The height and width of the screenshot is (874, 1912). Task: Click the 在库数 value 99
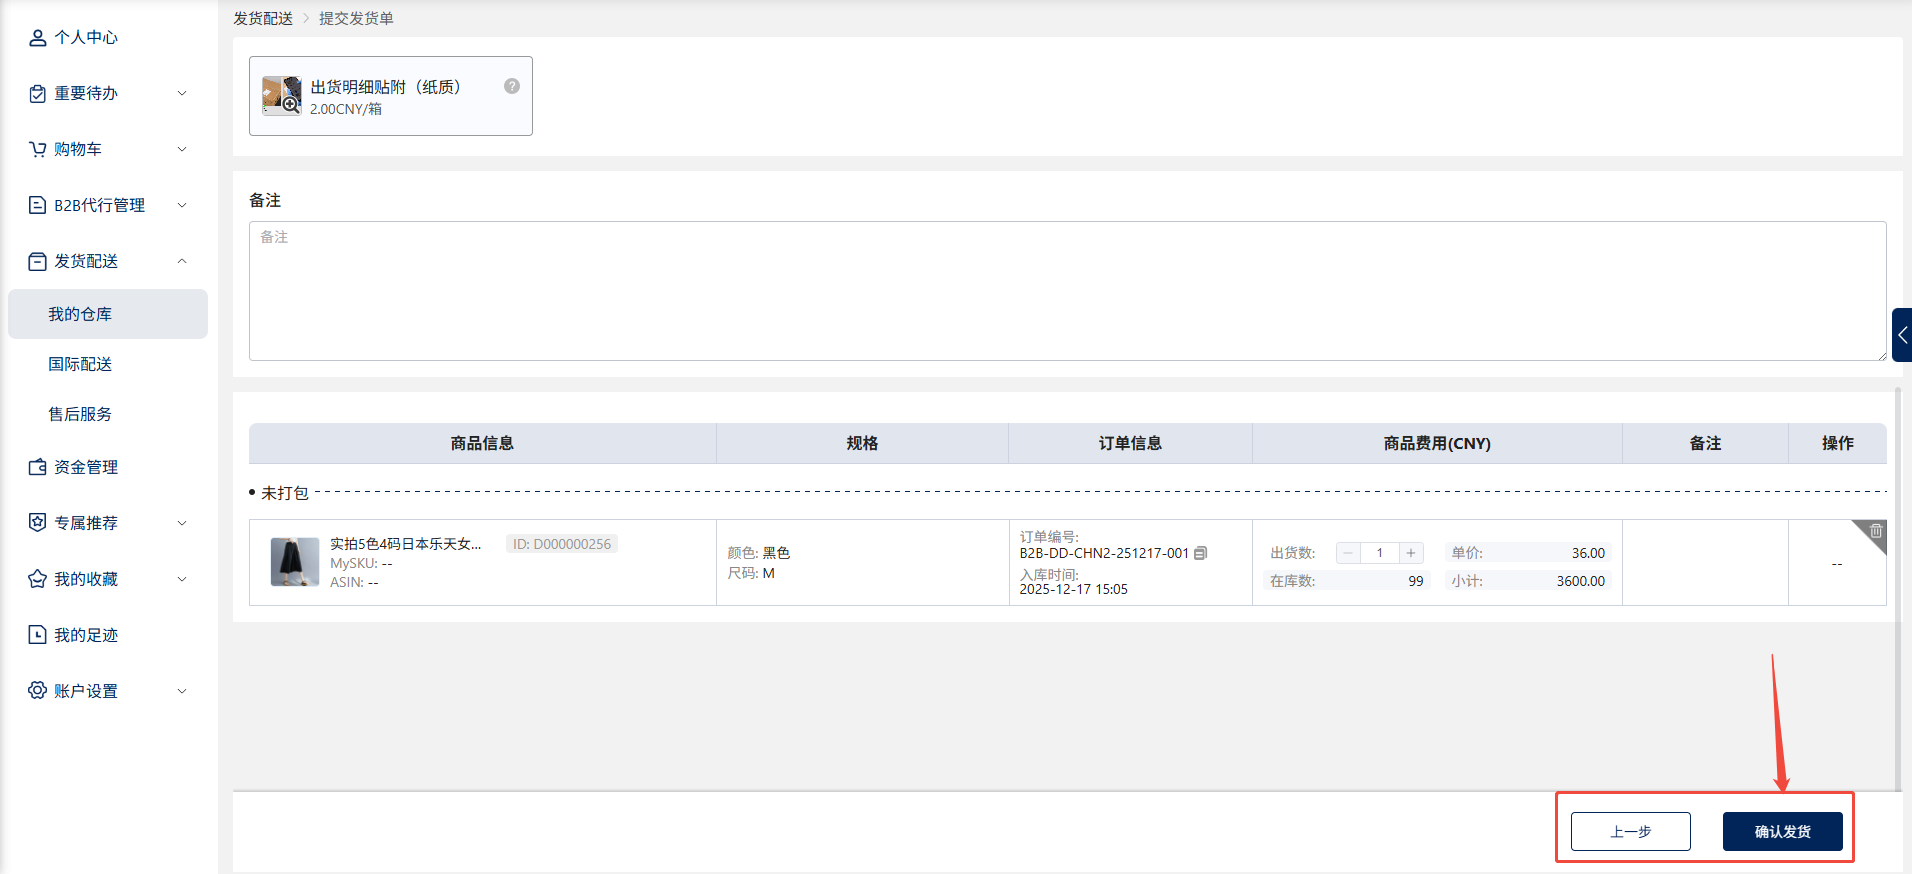(x=1416, y=581)
